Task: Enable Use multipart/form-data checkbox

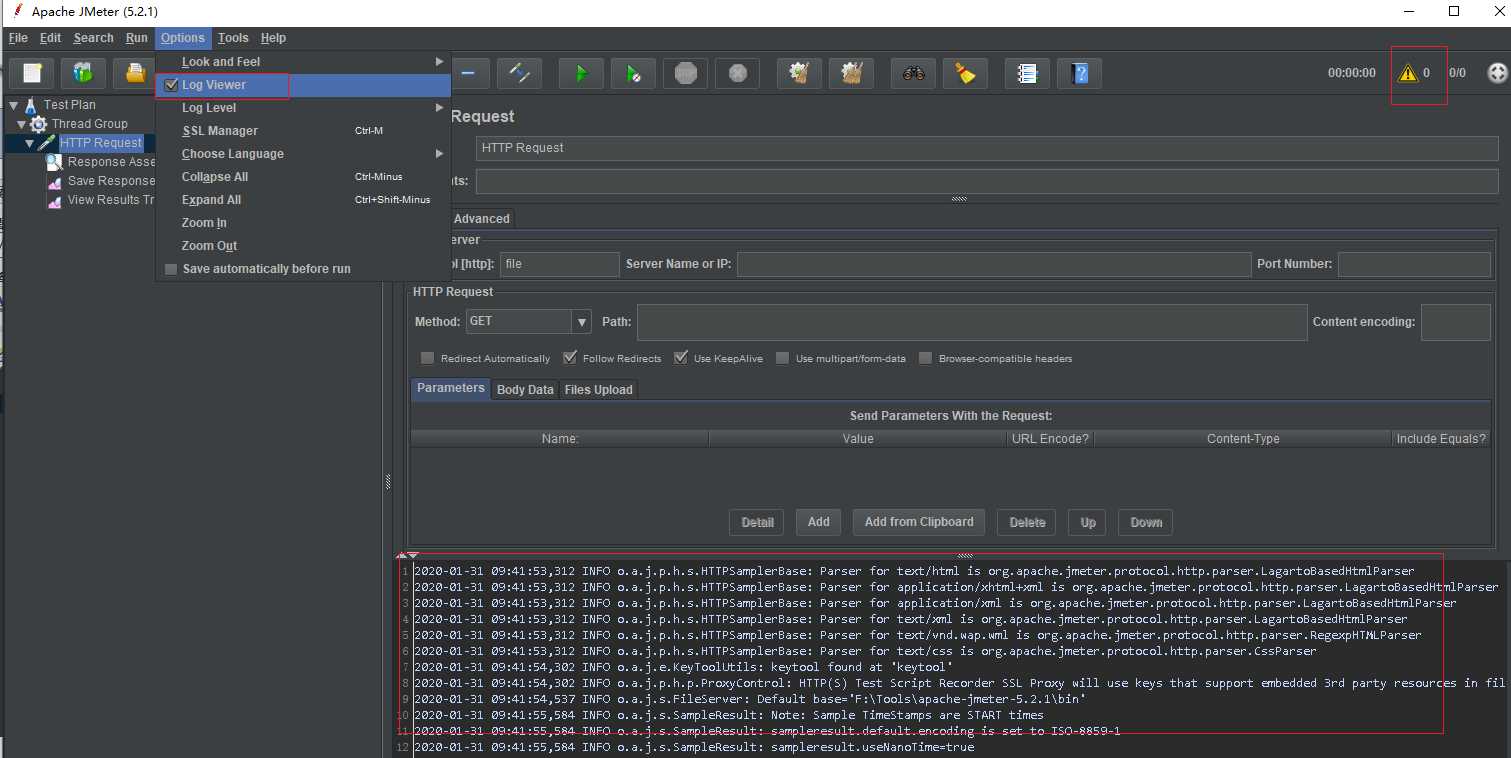Action: click(x=783, y=358)
